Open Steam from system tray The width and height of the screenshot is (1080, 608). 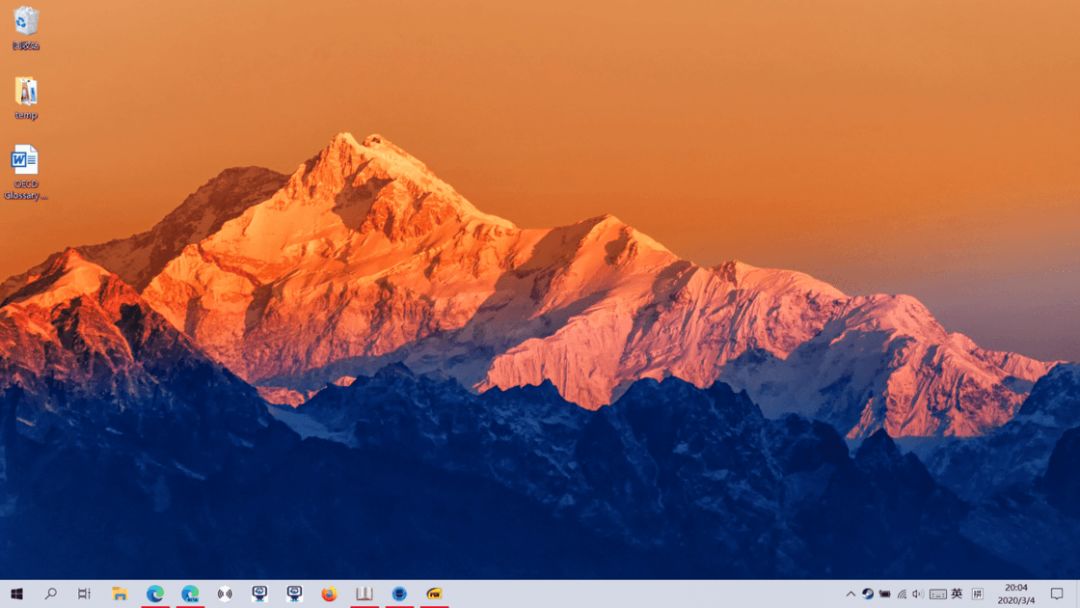tap(868, 594)
